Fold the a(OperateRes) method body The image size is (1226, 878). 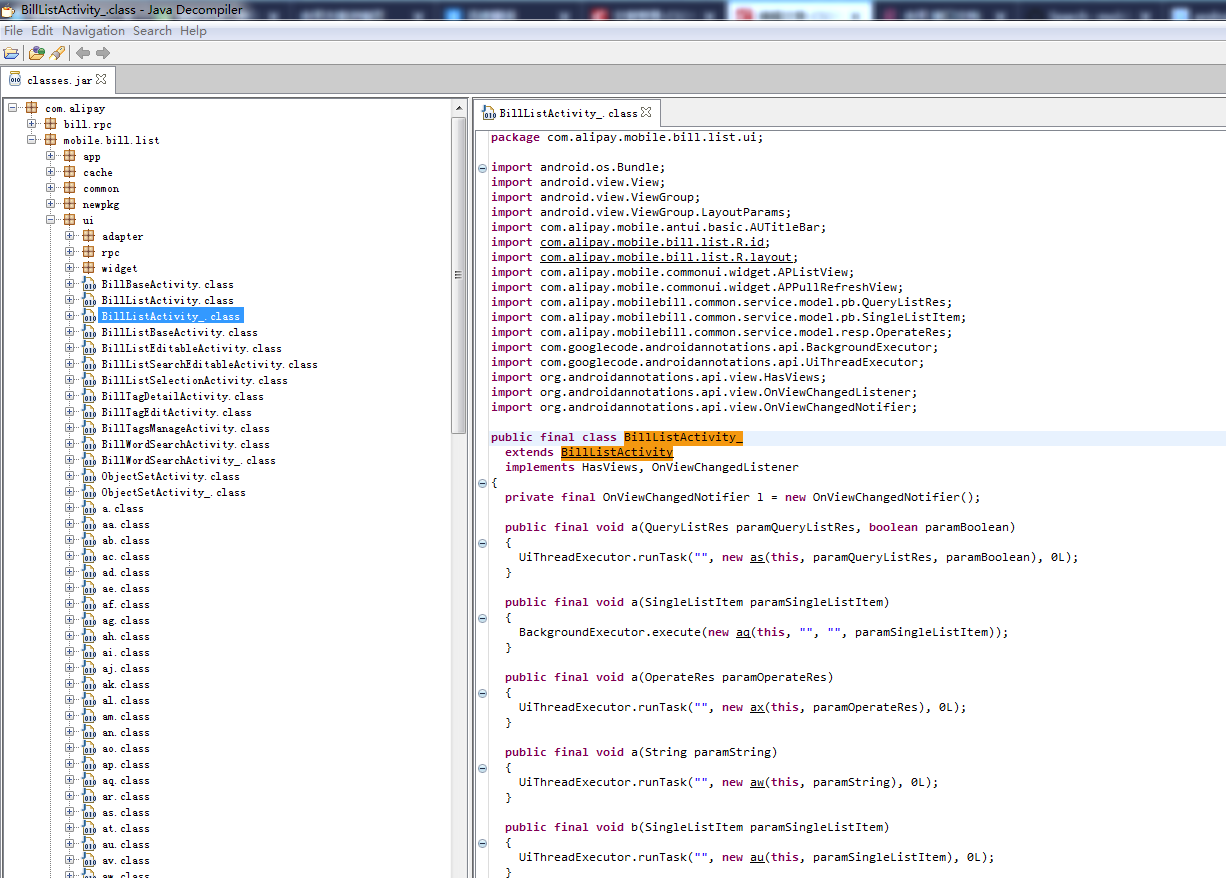[483, 692]
